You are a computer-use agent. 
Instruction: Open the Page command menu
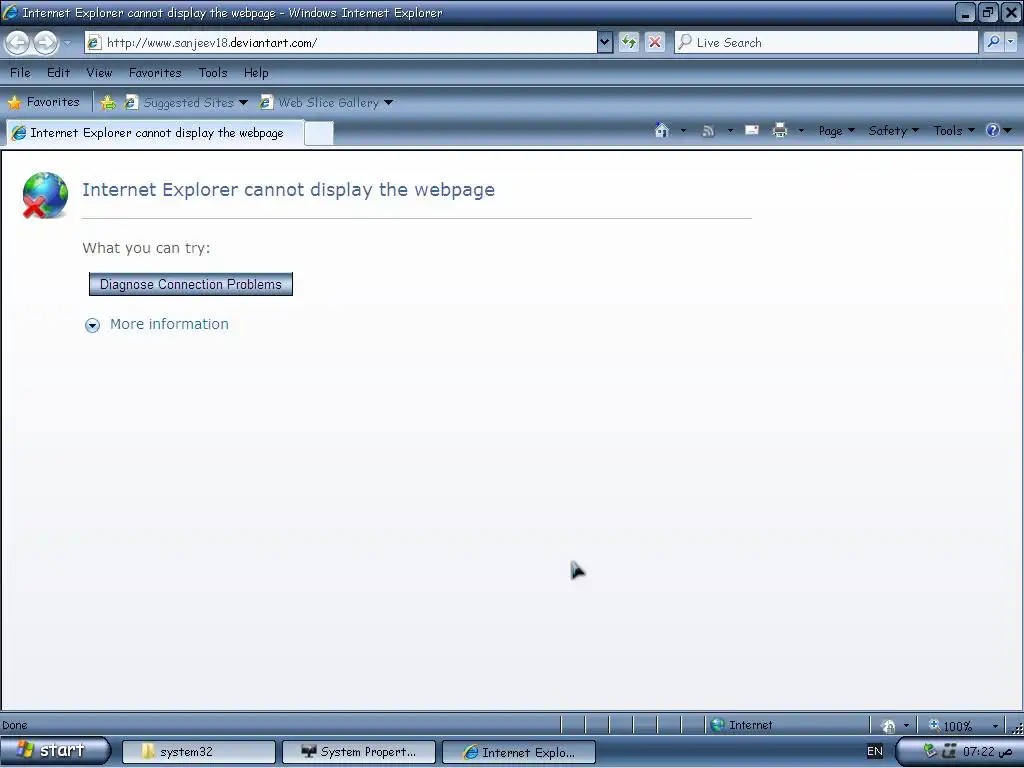point(837,131)
